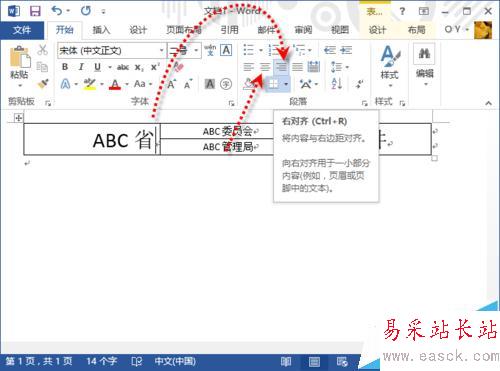Image resolution: width=500 pixels, height=371 pixels.
Task: Apply Distributed alignment to the paragraph
Action: click(313, 67)
